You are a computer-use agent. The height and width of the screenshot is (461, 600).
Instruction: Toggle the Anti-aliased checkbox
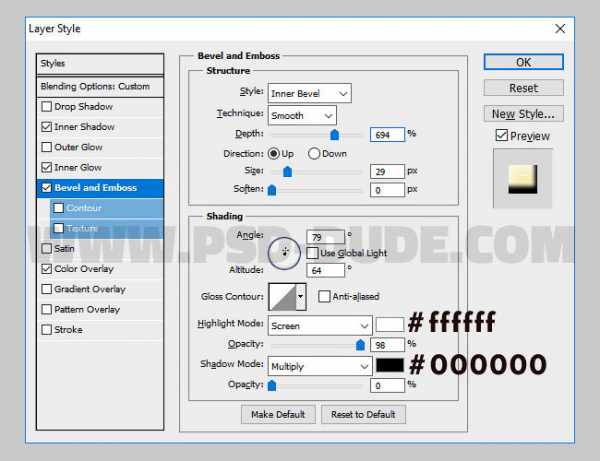click(x=324, y=296)
